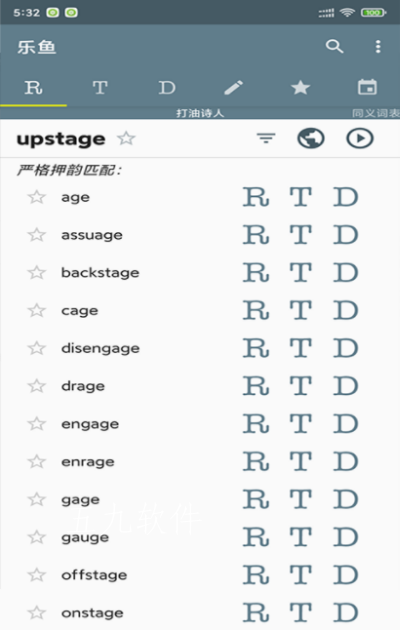This screenshot has width=400, height=630.
Task: Open the star favorites tab
Action: point(300,88)
